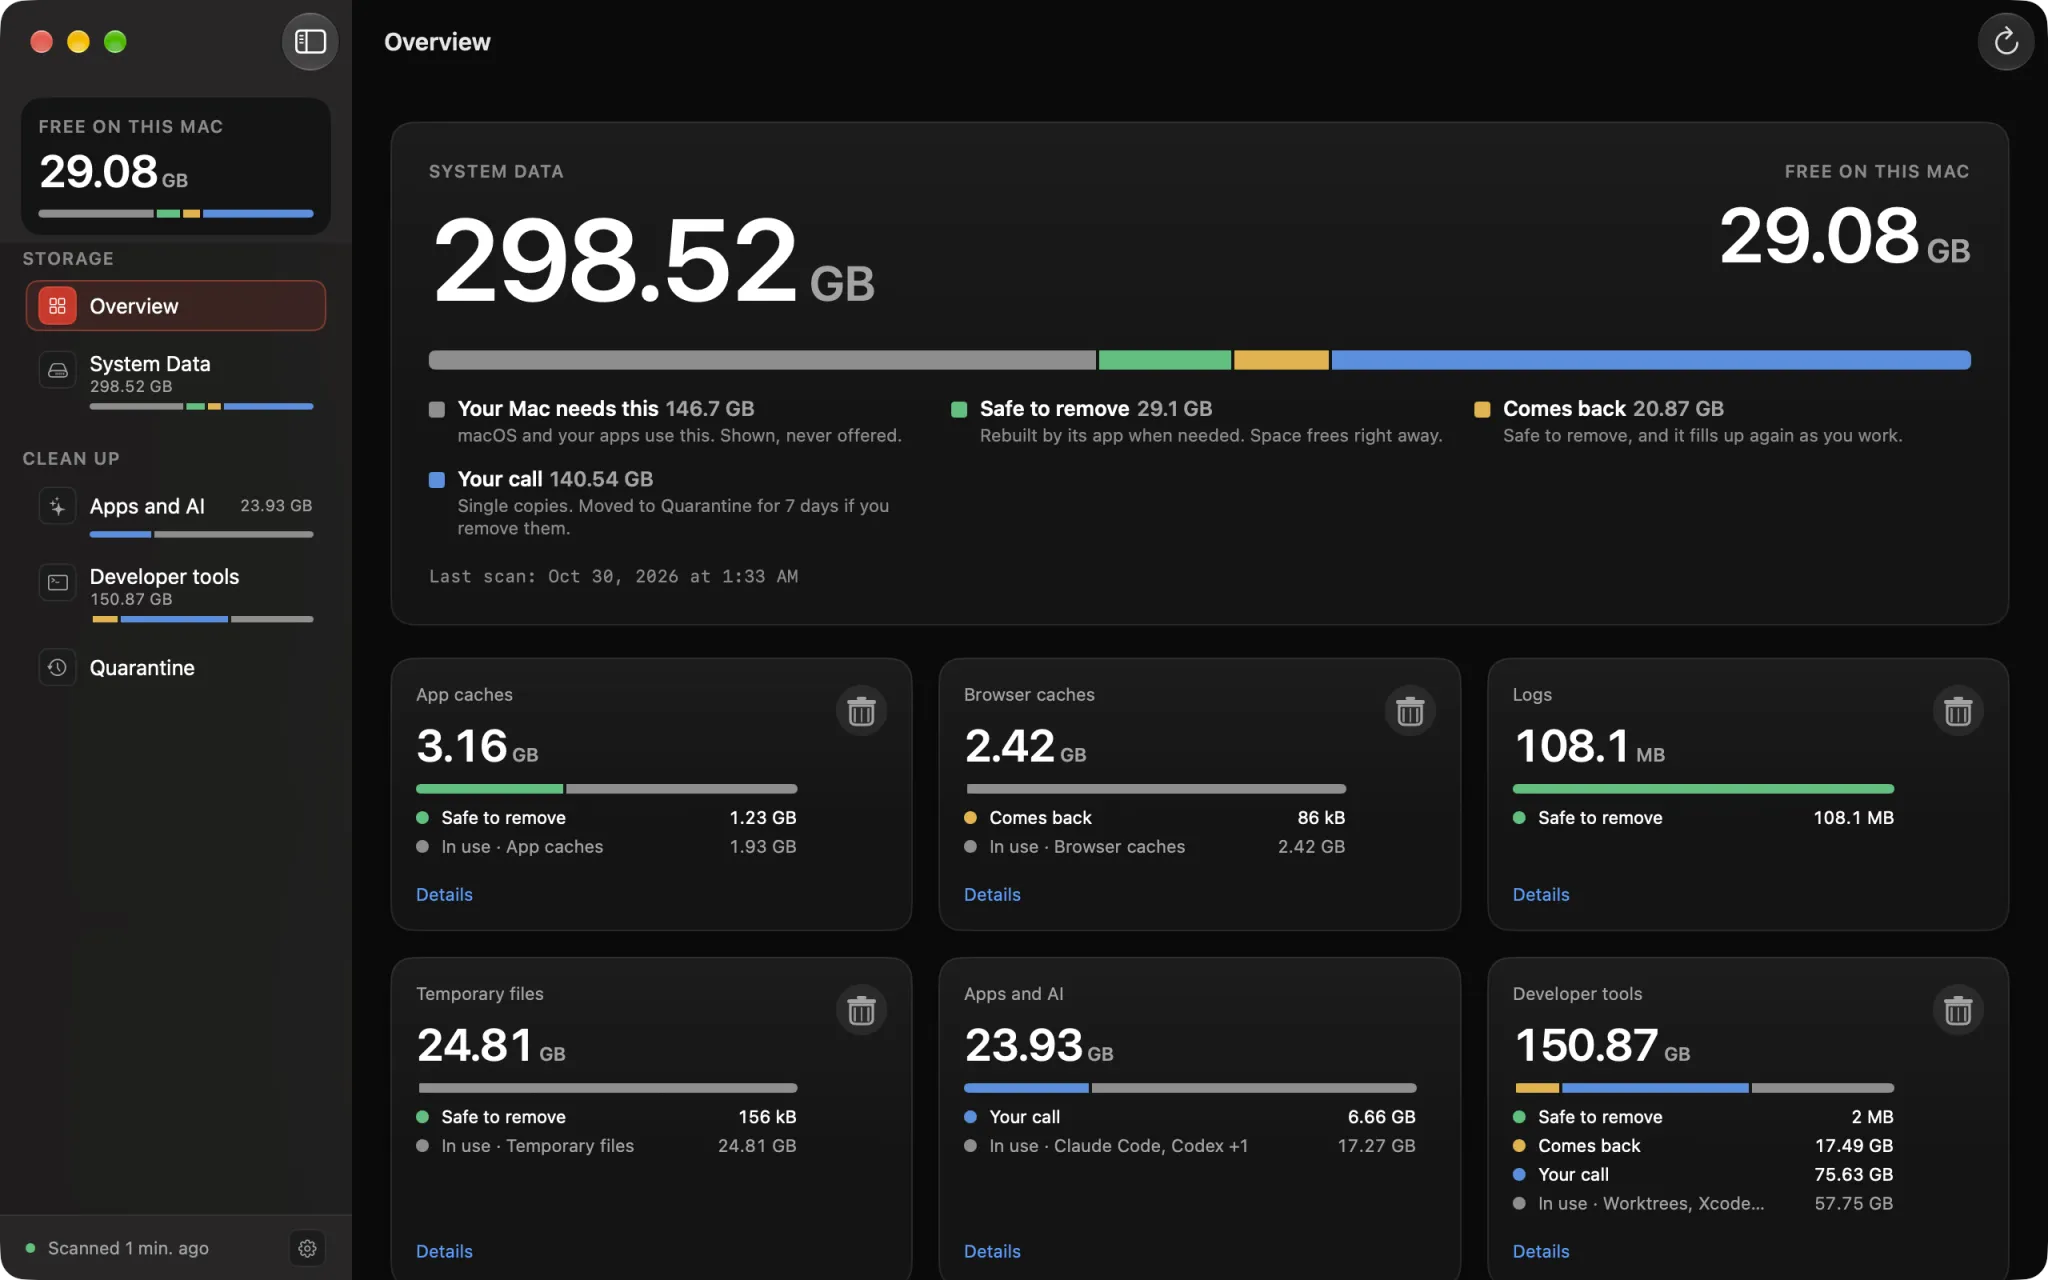Open Details link in Developer tools card
2048x1280 pixels.
pyautogui.click(x=1540, y=1251)
